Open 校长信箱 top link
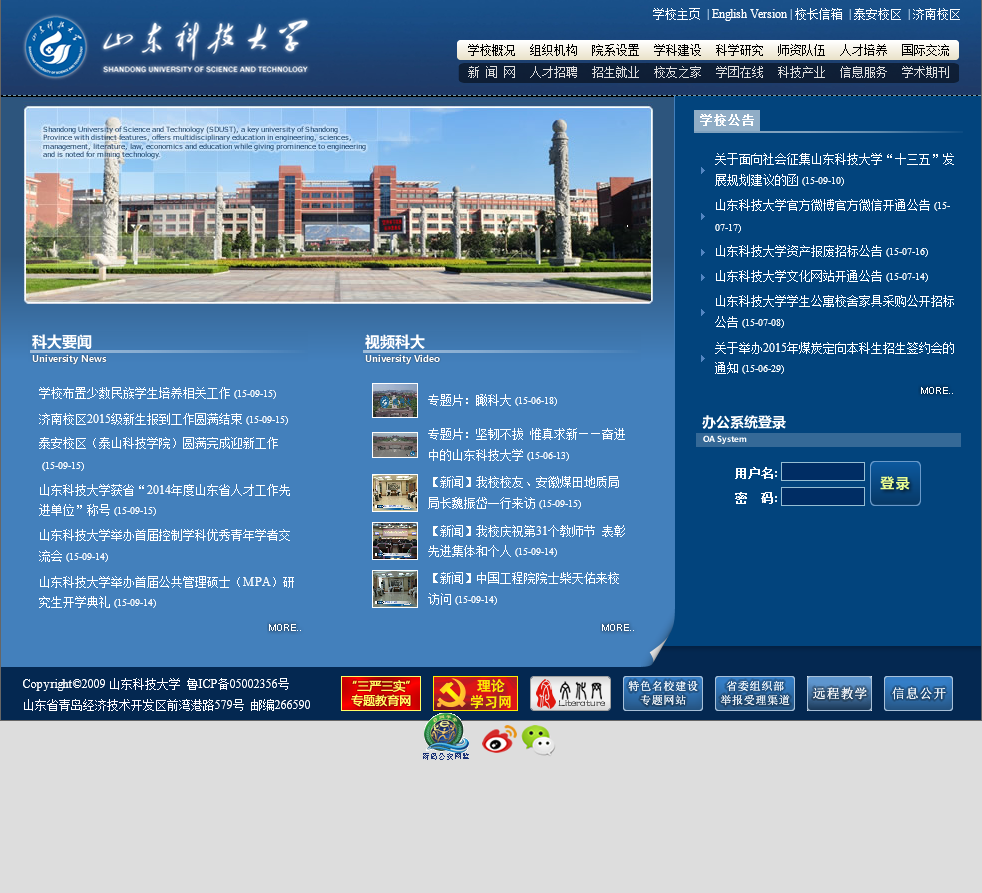 pyautogui.click(x=819, y=14)
